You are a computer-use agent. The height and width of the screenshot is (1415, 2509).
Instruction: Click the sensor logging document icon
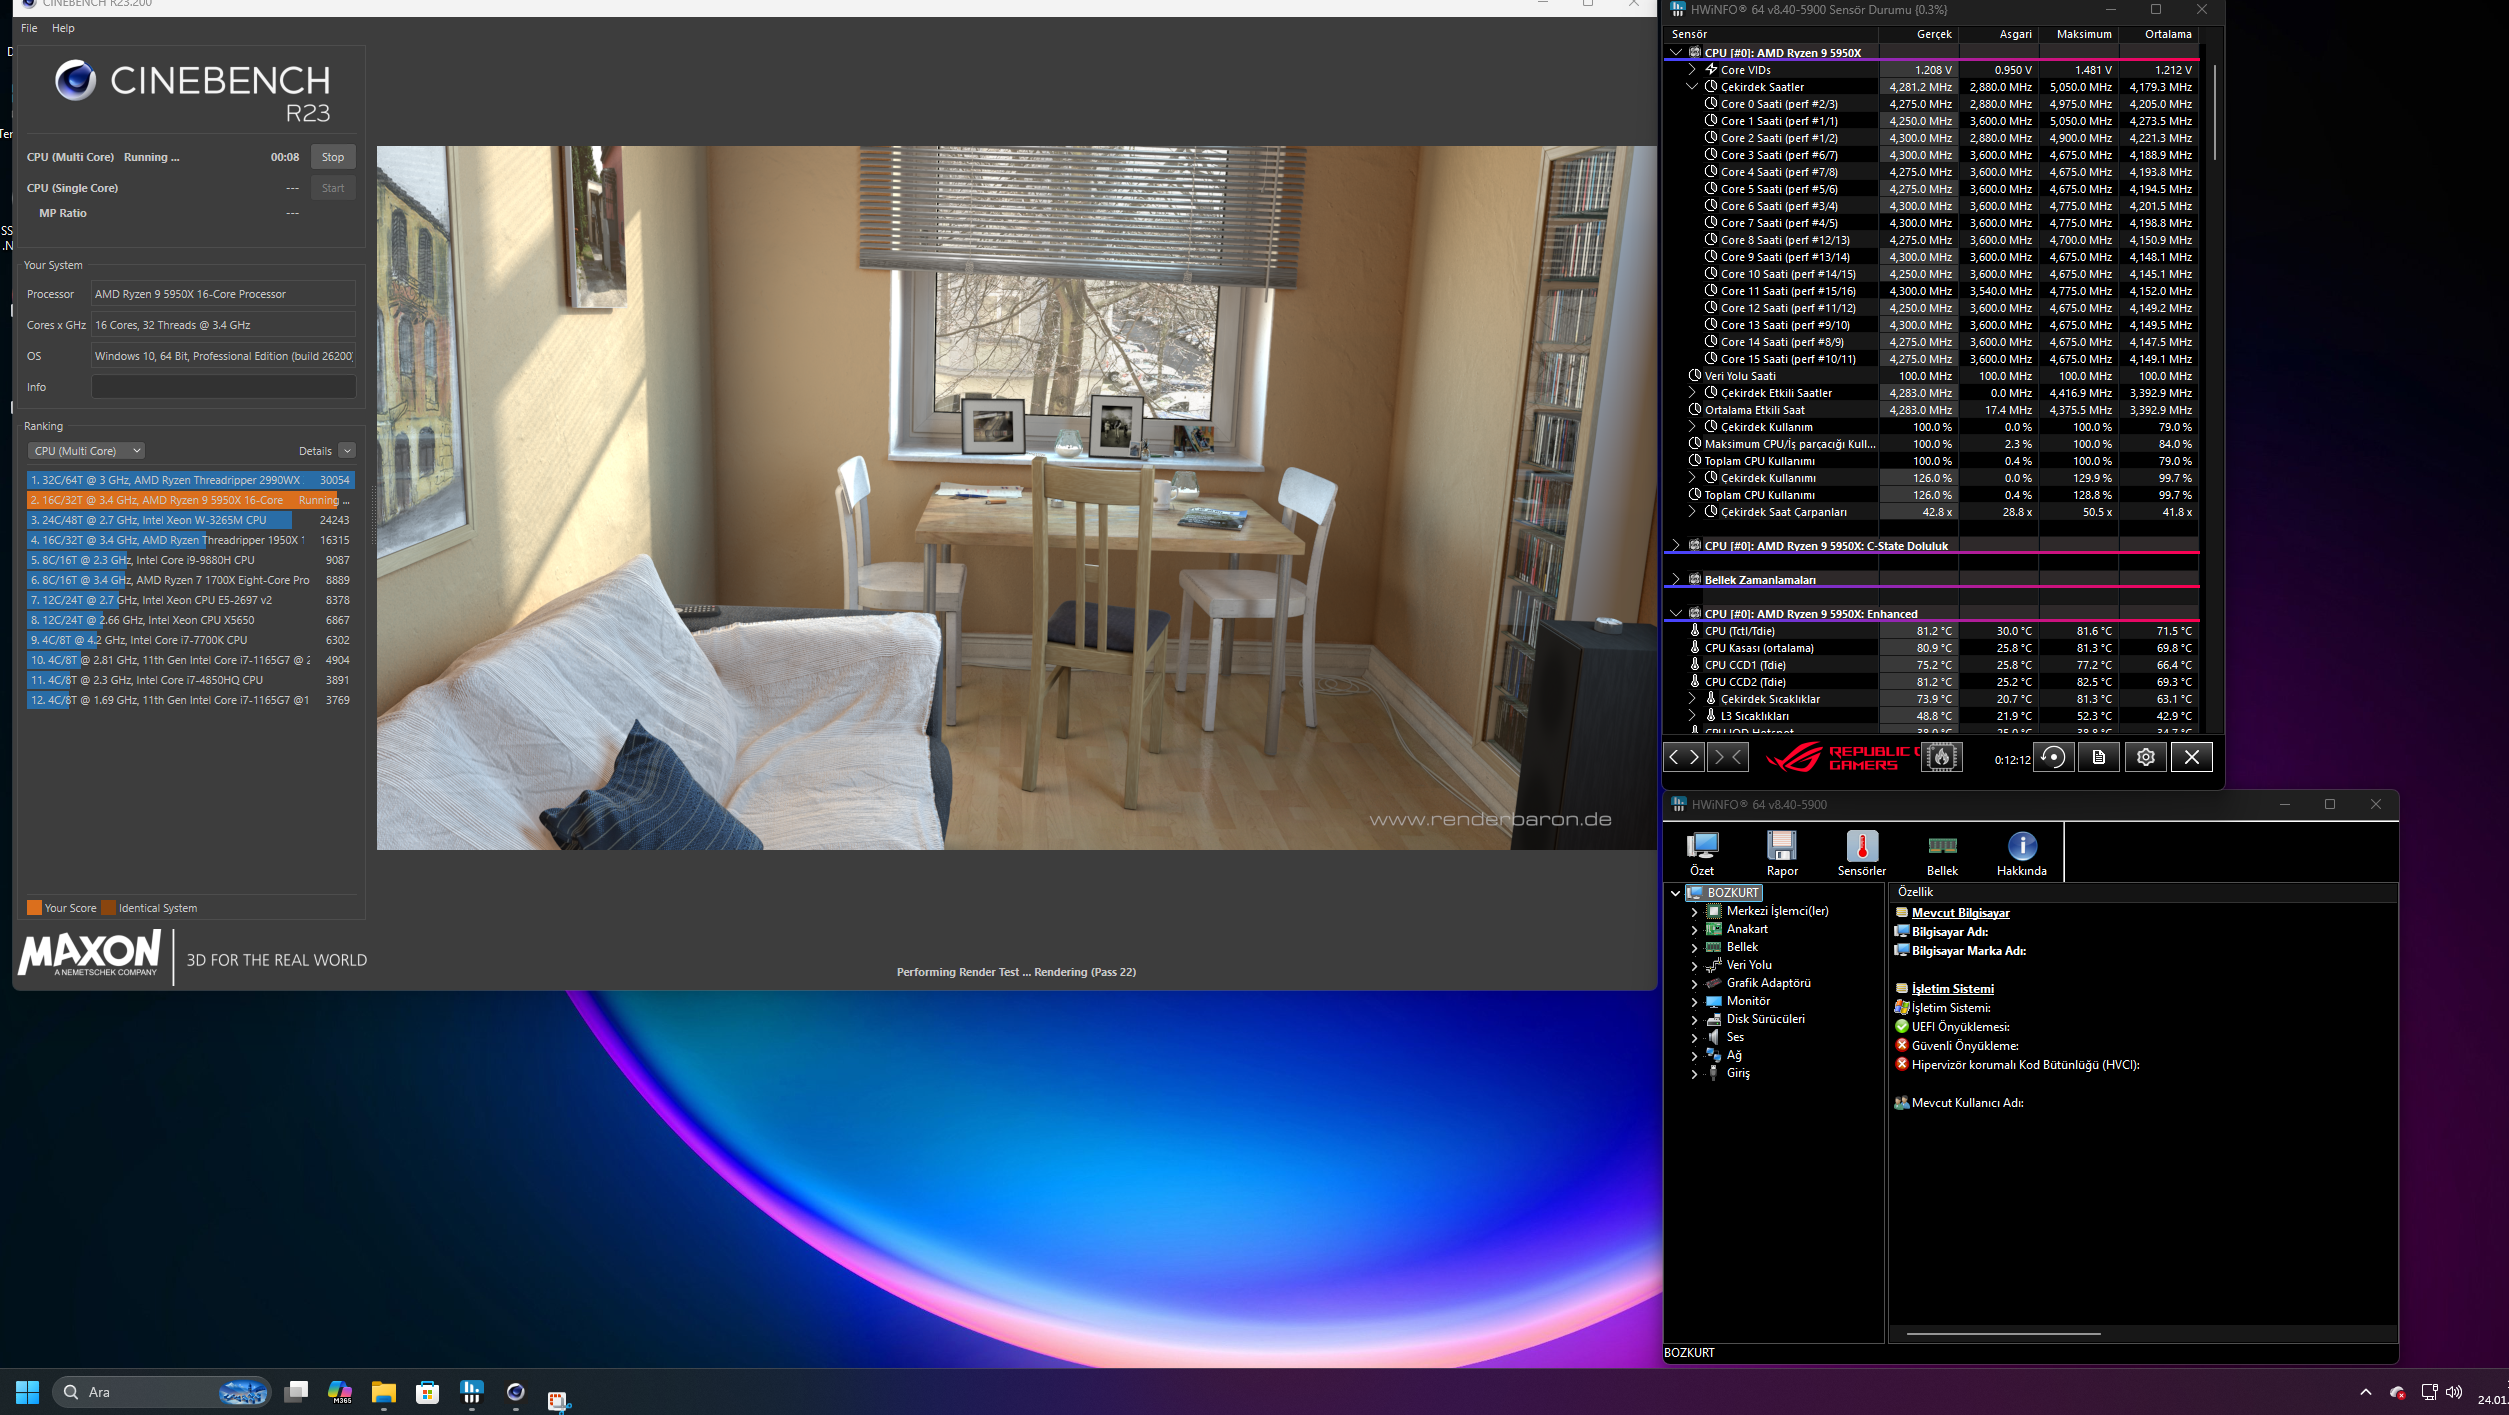[2099, 757]
